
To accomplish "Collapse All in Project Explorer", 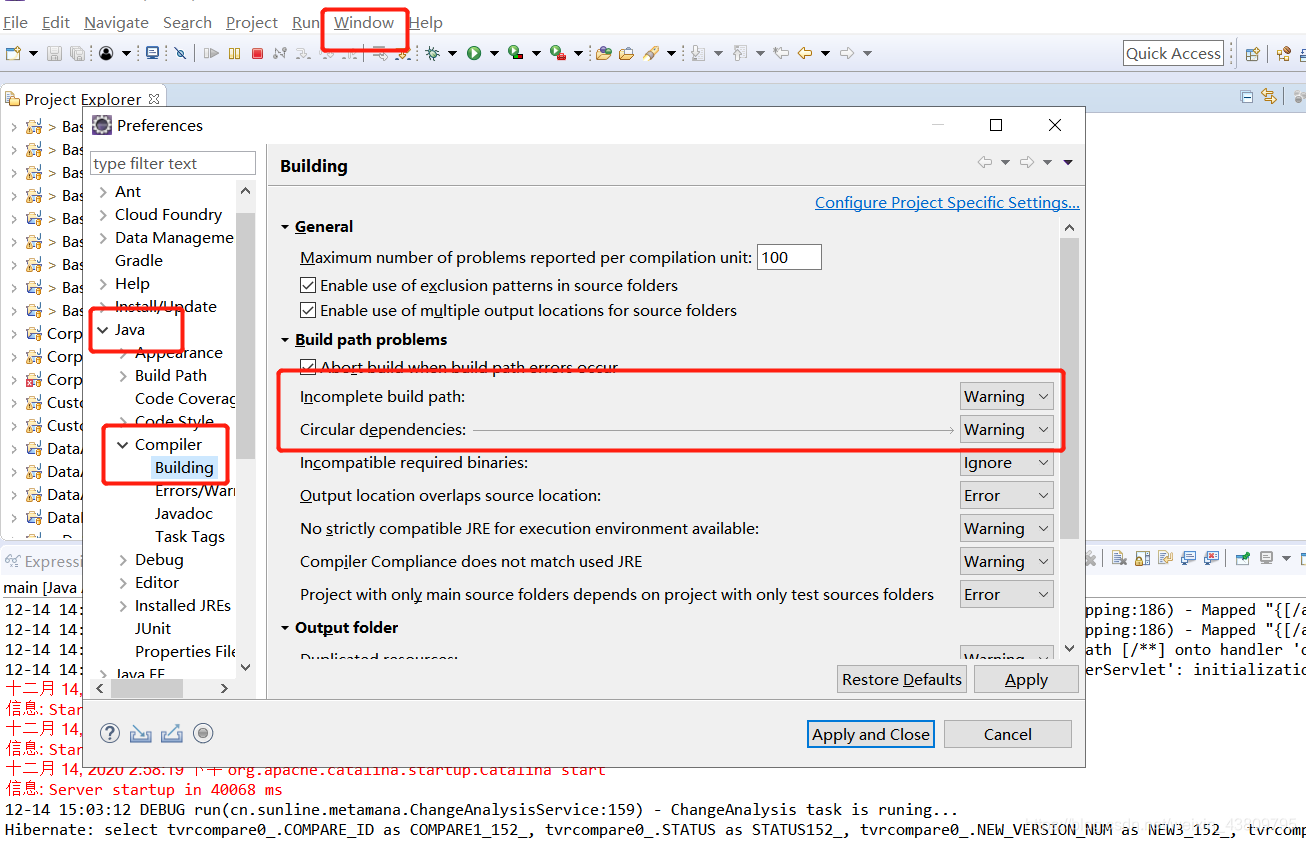I will [x=1247, y=97].
